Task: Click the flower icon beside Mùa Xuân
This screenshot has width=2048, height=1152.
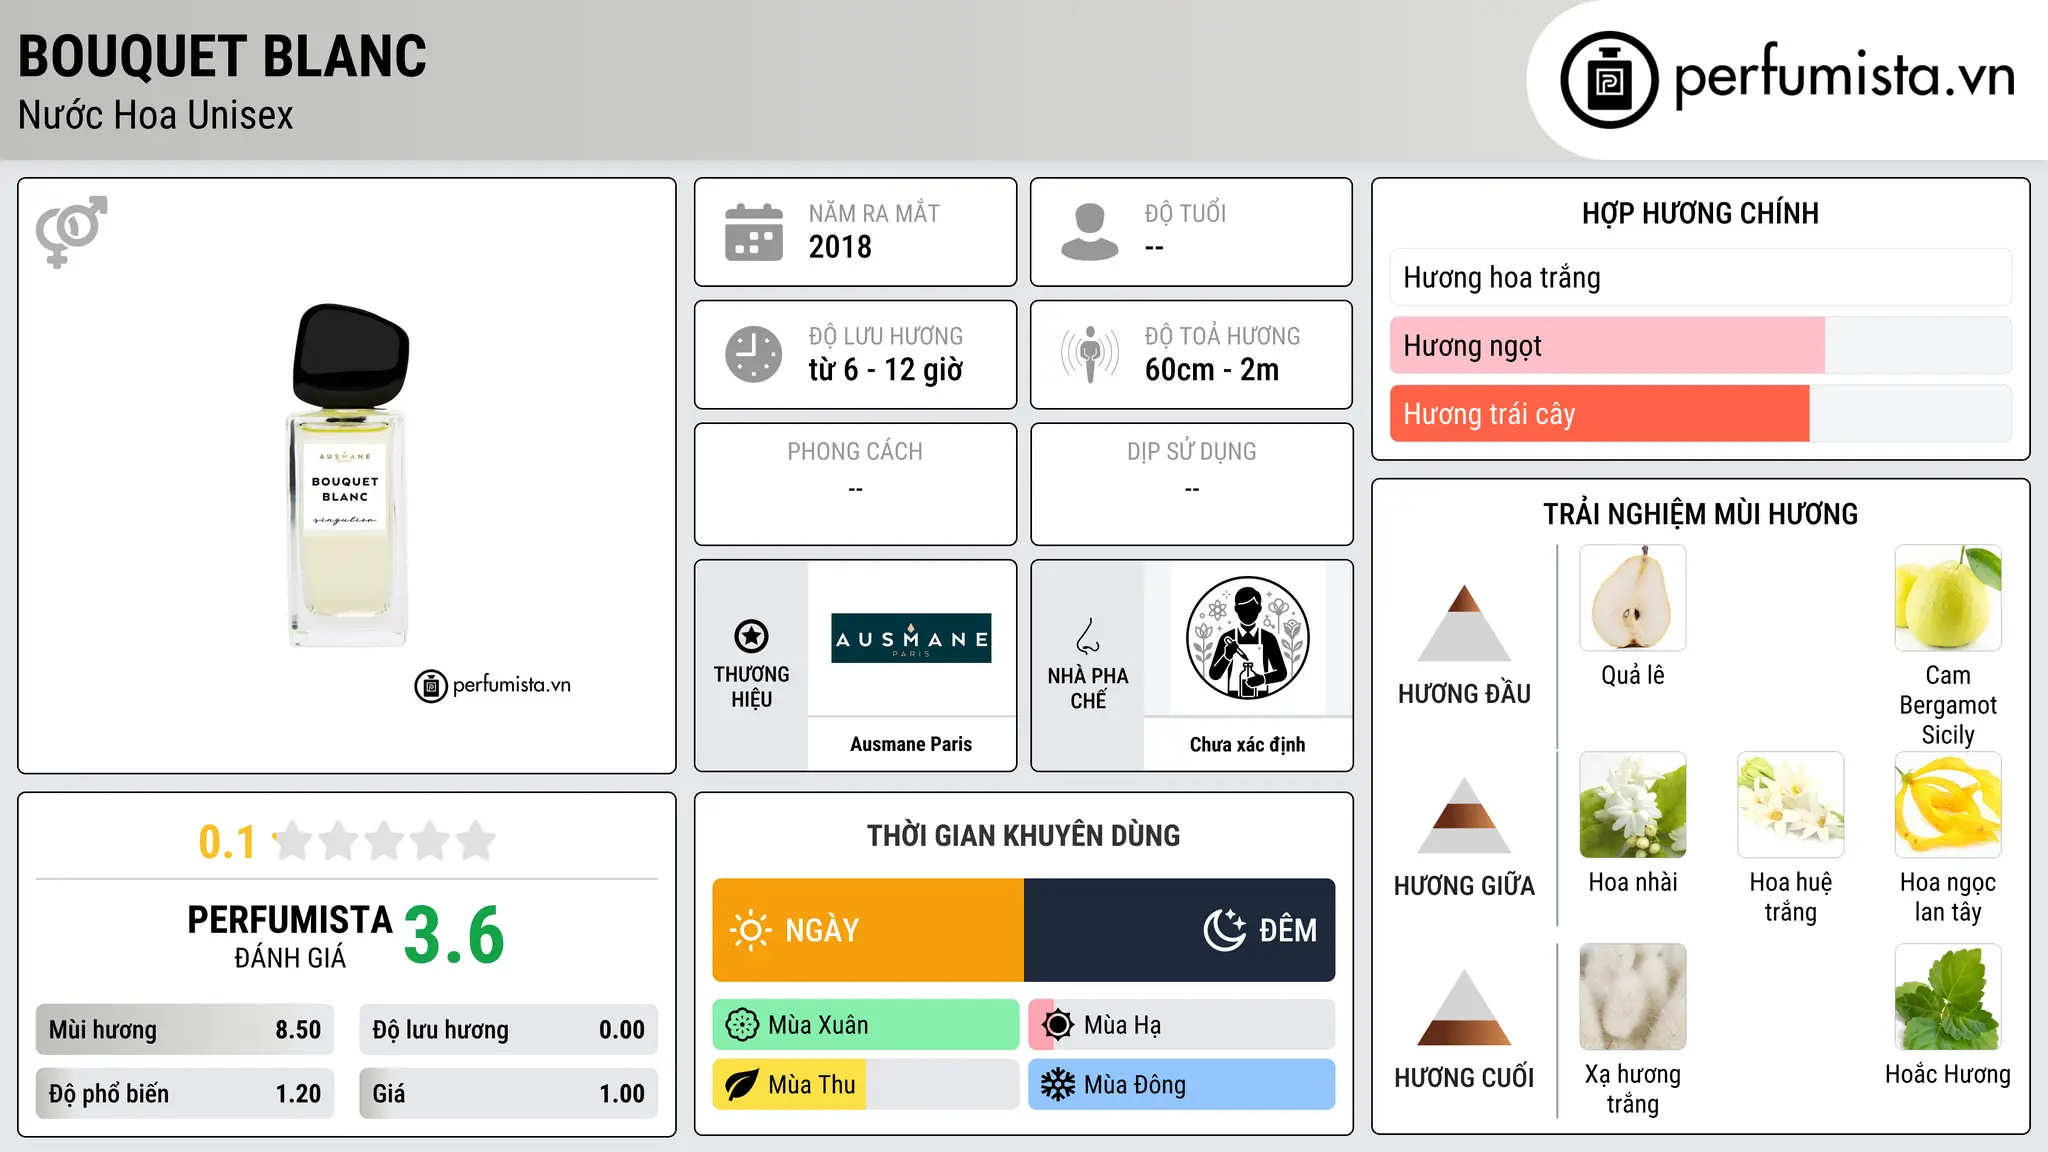Action: (x=742, y=1025)
